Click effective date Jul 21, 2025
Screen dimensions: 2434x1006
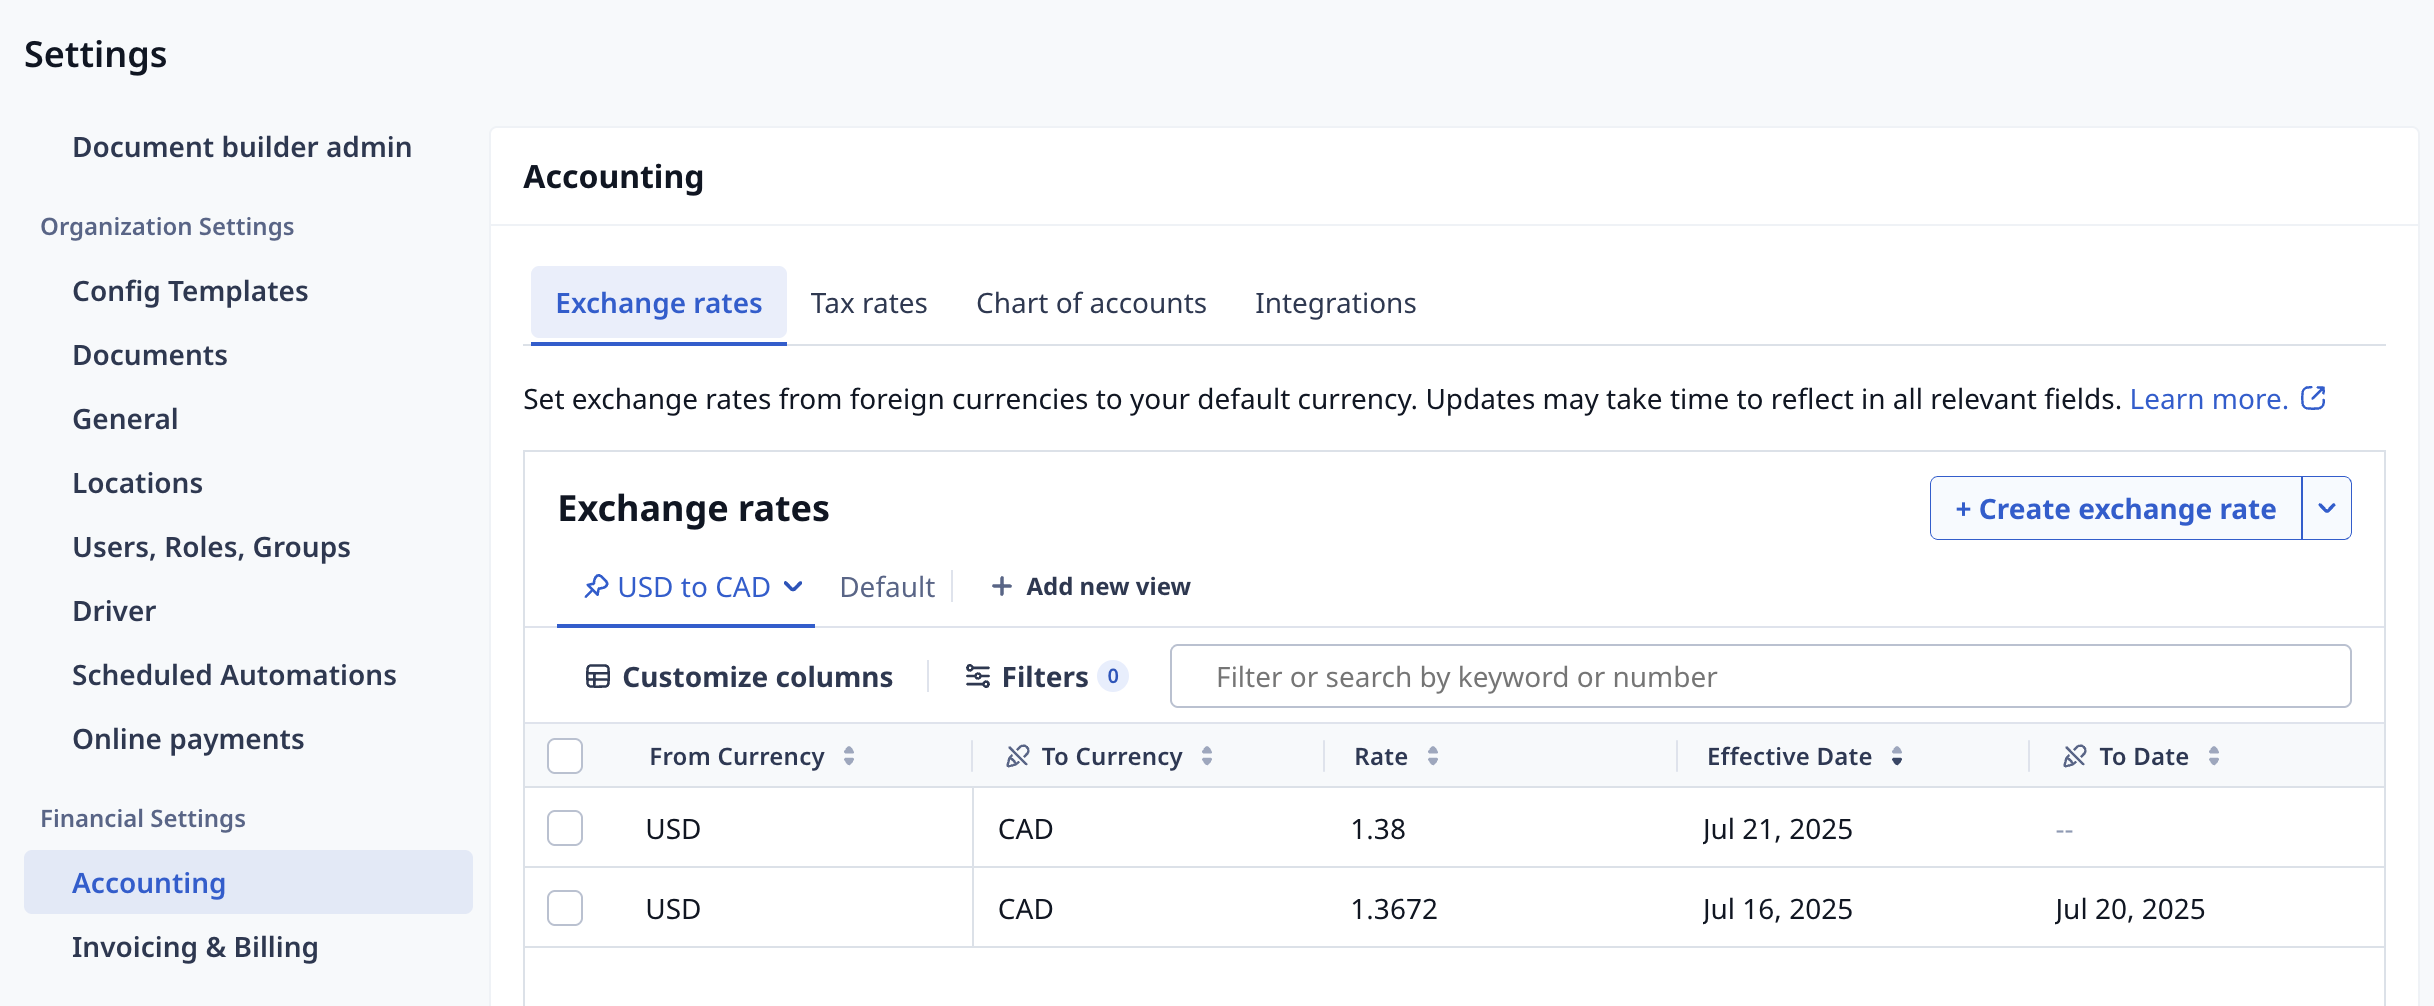(x=1778, y=829)
